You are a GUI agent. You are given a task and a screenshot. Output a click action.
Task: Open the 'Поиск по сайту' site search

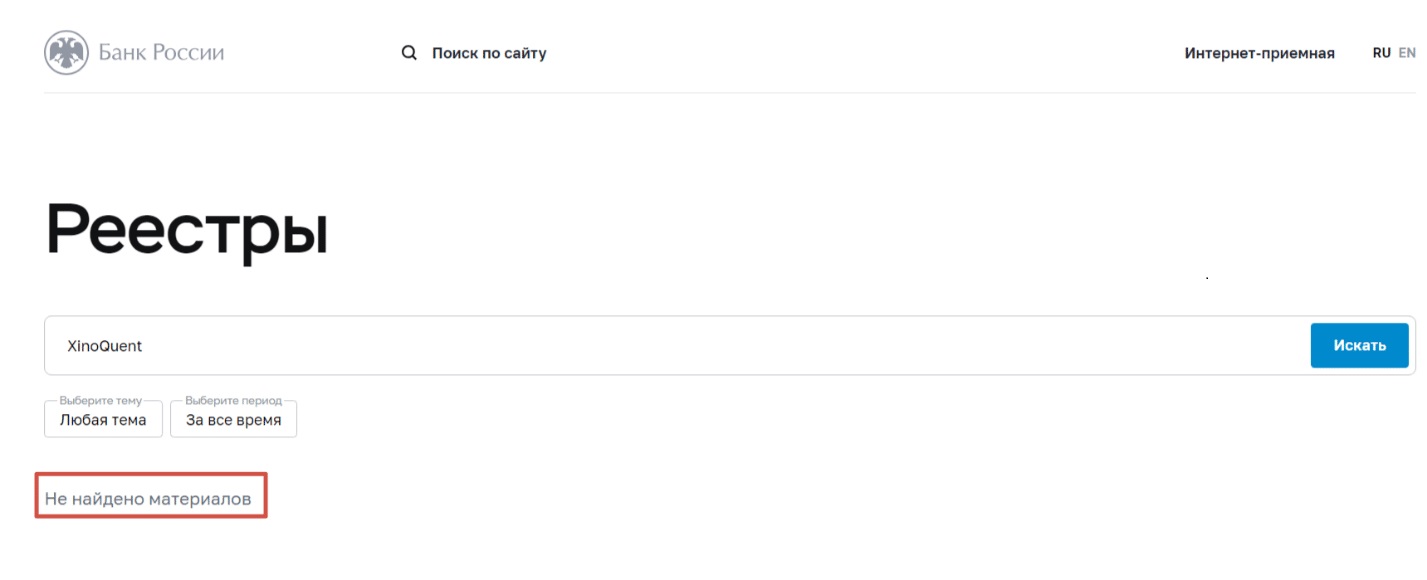click(488, 53)
